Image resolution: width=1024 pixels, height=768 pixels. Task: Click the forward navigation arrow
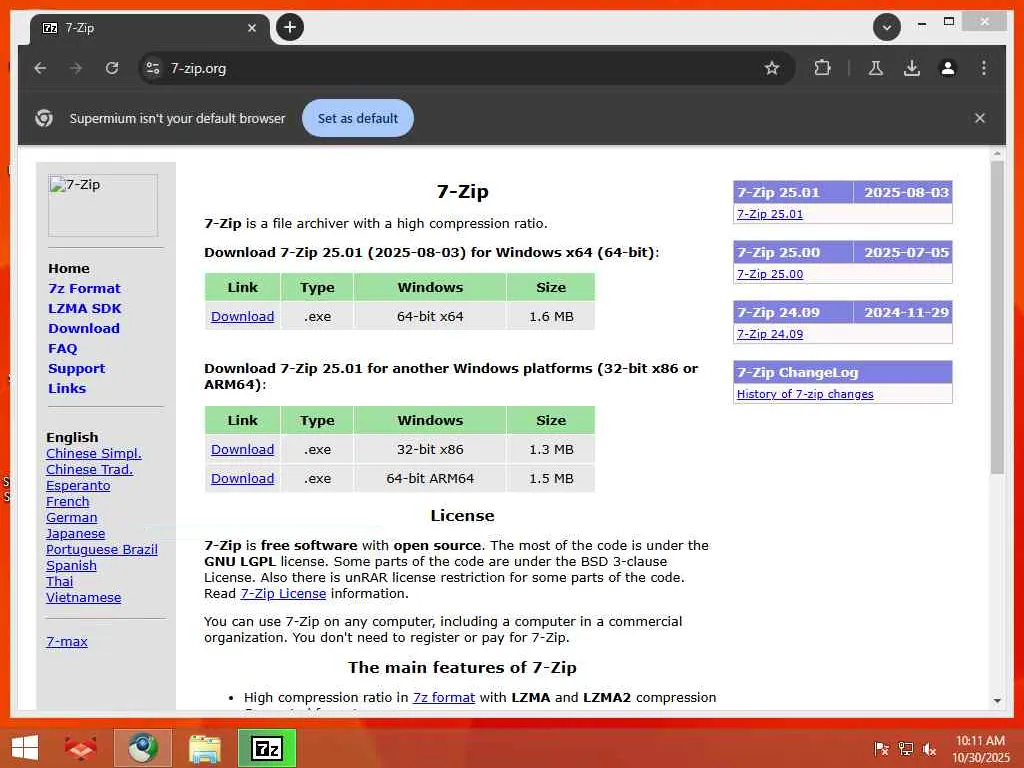(x=76, y=68)
